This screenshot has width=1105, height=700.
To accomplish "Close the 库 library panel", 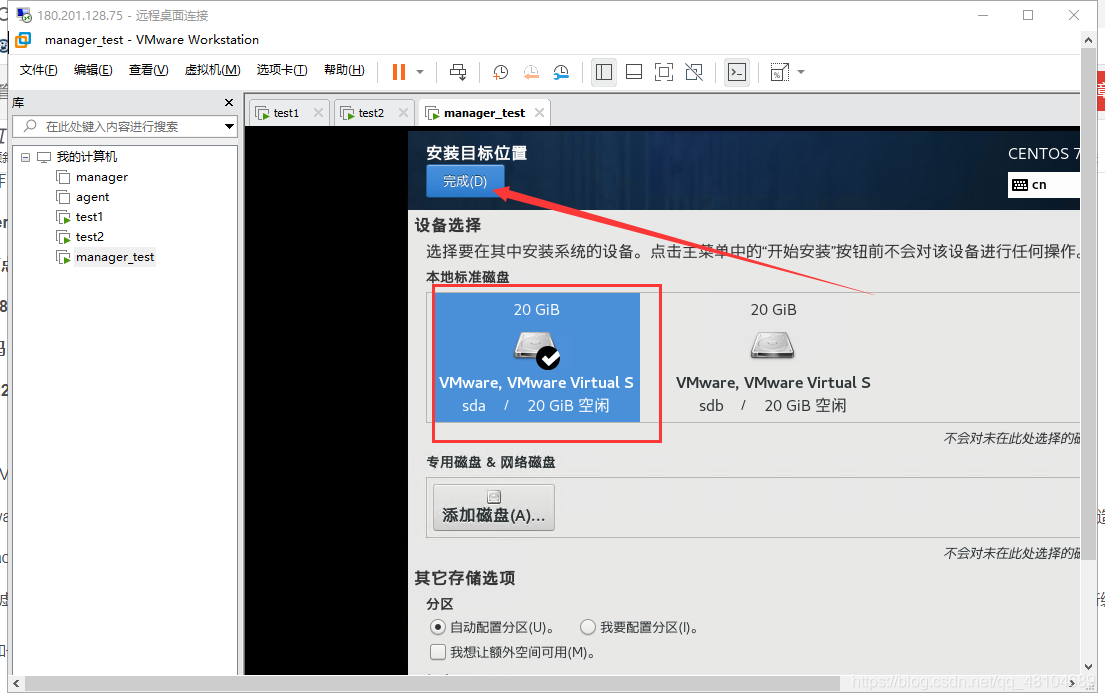I will [x=228, y=103].
